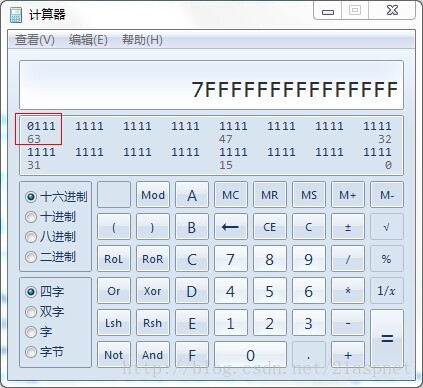Click the C clear button beside CE
This screenshot has height=388, width=423.
pyautogui.click(x=309, y=227)
